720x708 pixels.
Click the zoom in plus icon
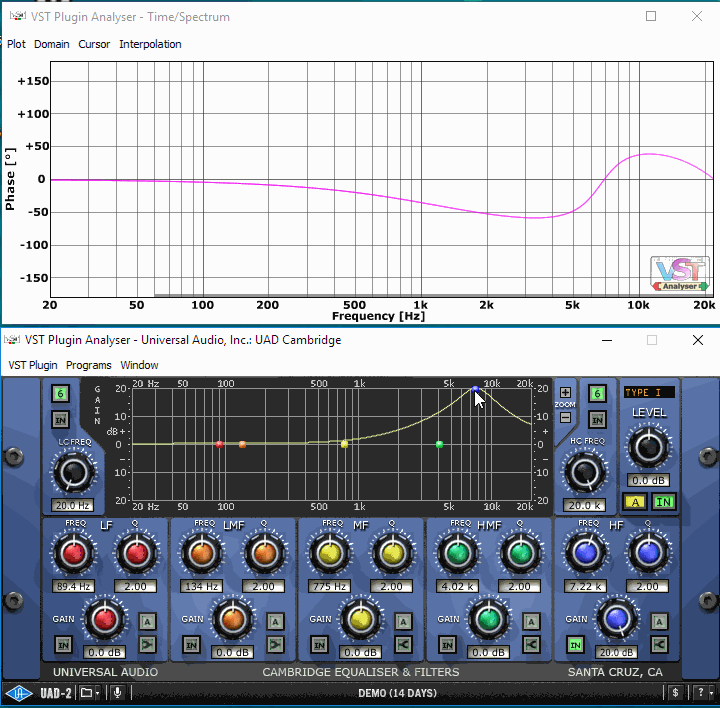(565, 393)
